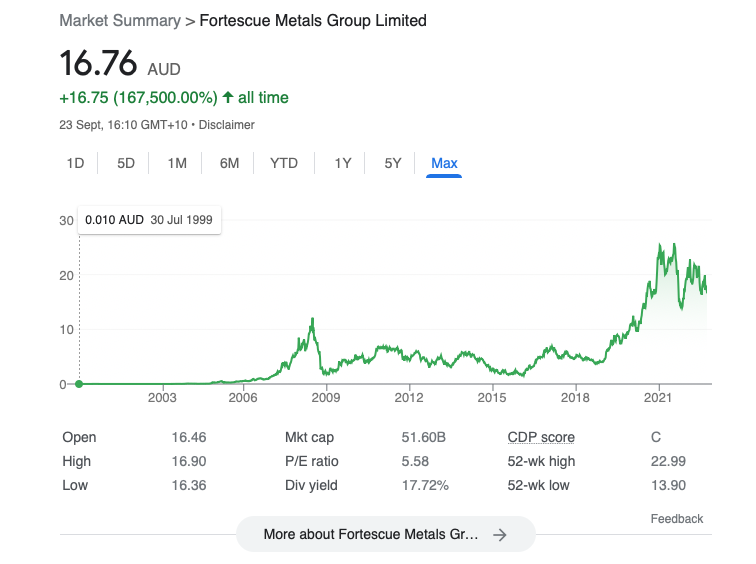Click the CDP score label
This screenshot has width=756, height=564.
541,437
